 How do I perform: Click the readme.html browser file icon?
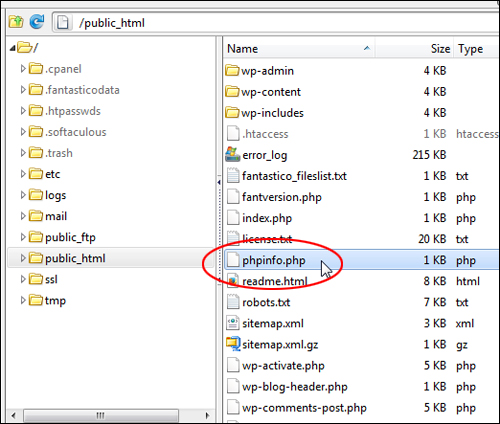click(233, 281)
